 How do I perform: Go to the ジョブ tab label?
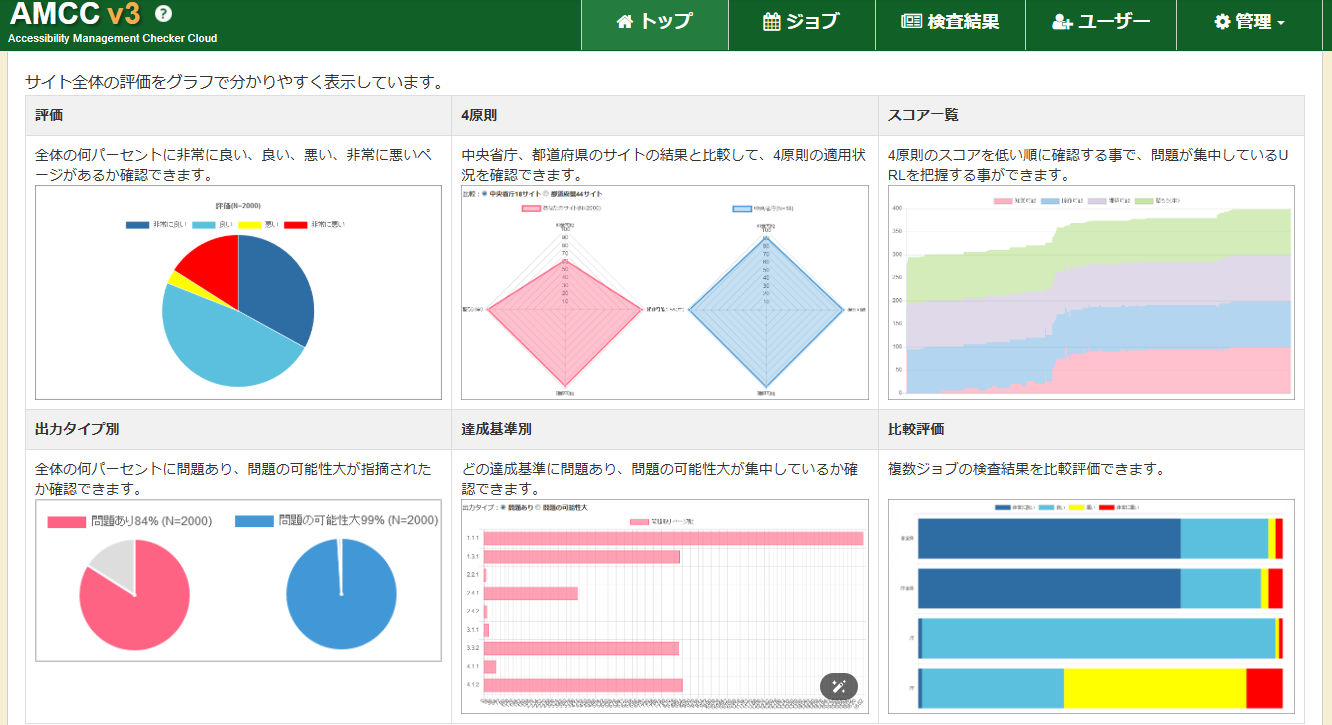click(x=812, y=21)
